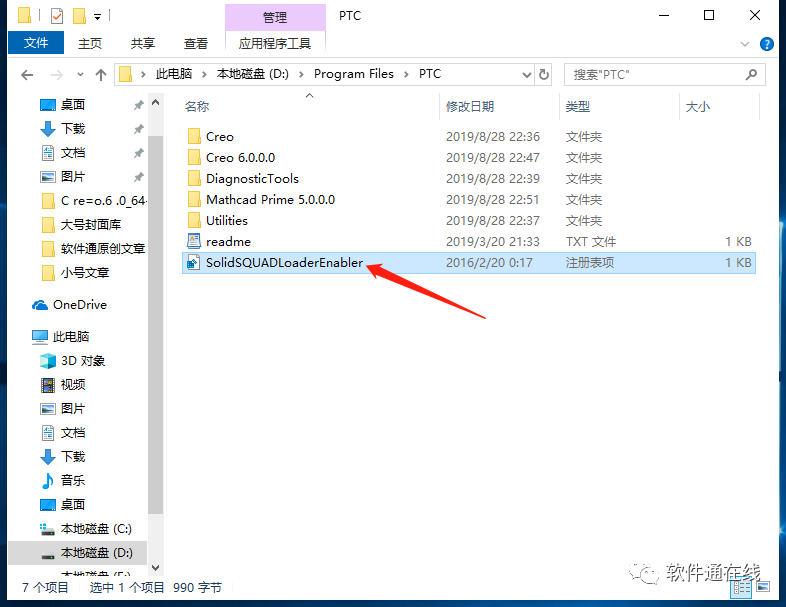Click the 2019/3/20 21:33 date of readme
The height and width of the screenshot is (607, 786).
(493, 242)
